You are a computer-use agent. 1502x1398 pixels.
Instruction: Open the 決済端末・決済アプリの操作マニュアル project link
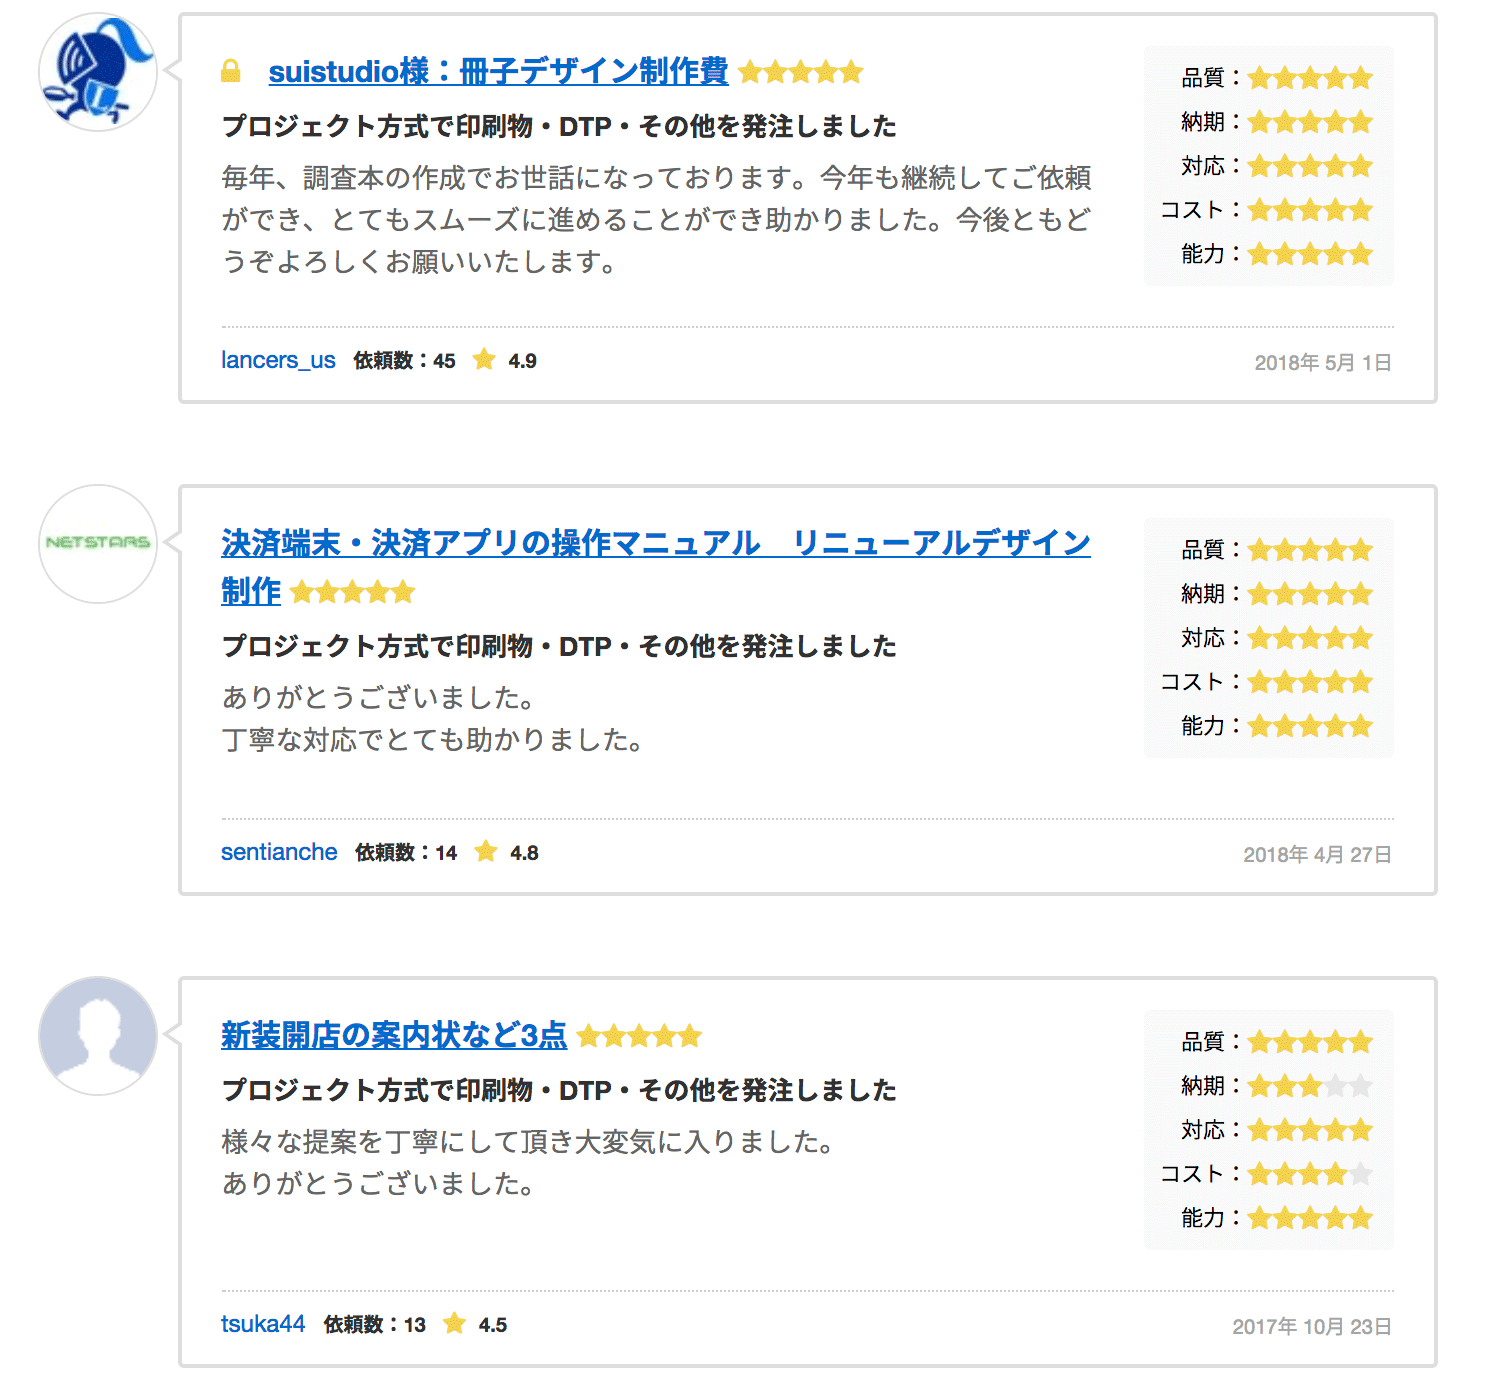point(655,543)
